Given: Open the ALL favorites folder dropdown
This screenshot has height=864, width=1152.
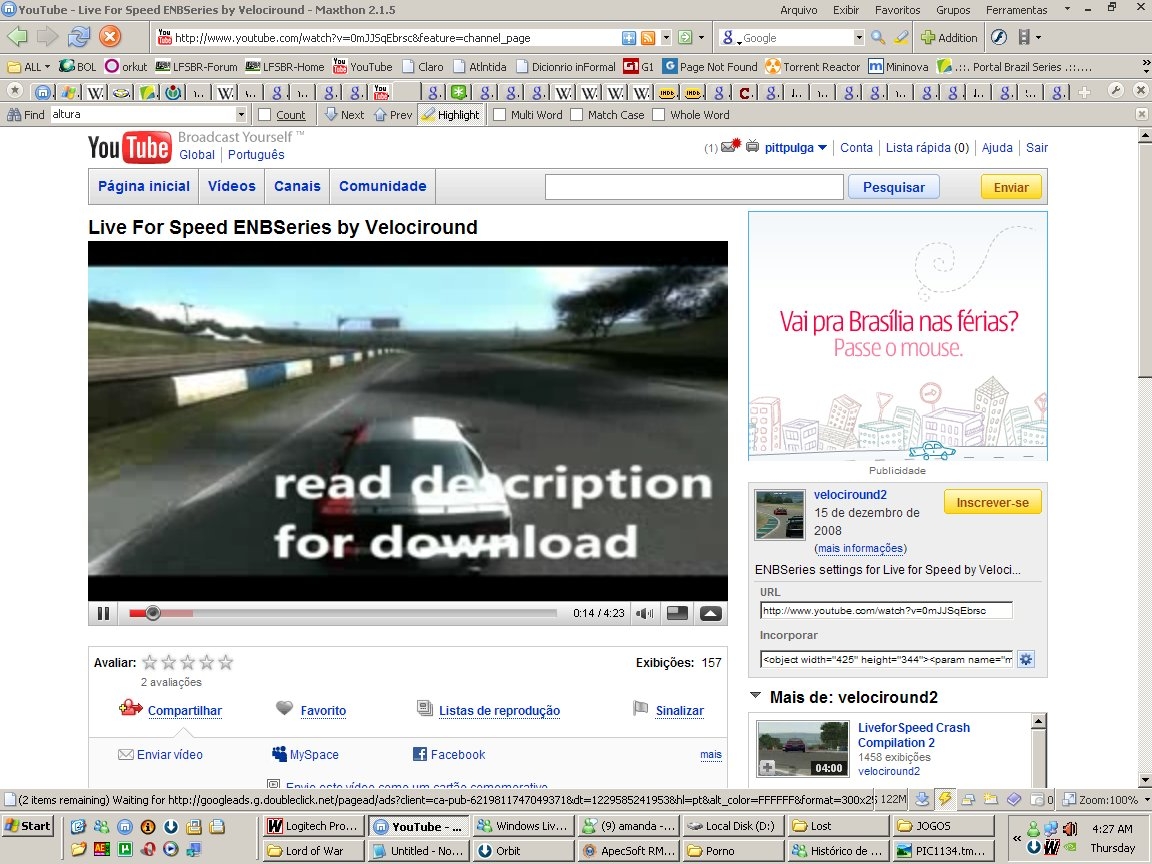Looking at the screenshot, I should coord(48,67).
